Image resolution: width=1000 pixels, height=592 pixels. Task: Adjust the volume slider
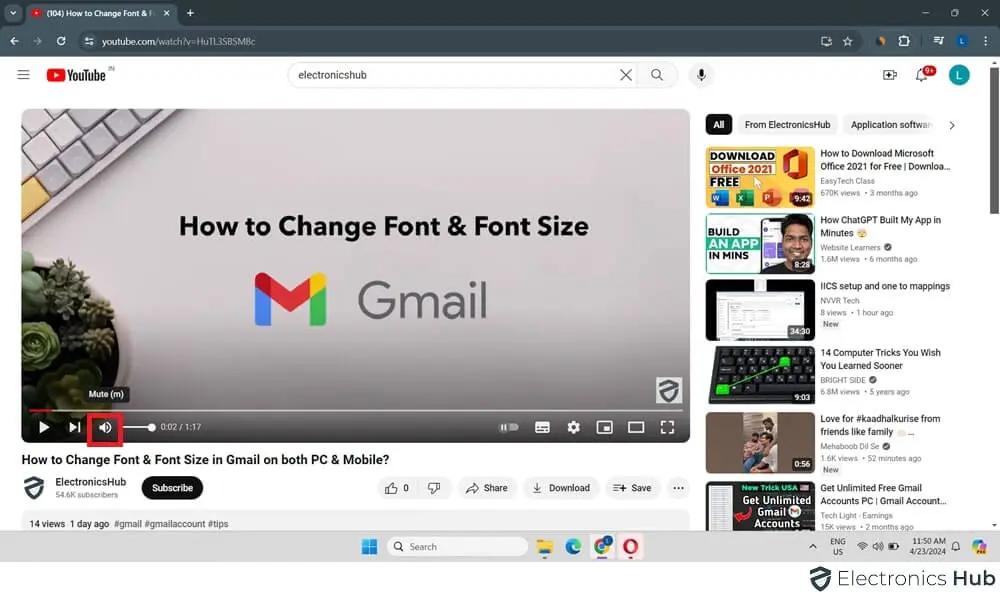[x=139, y=427]
